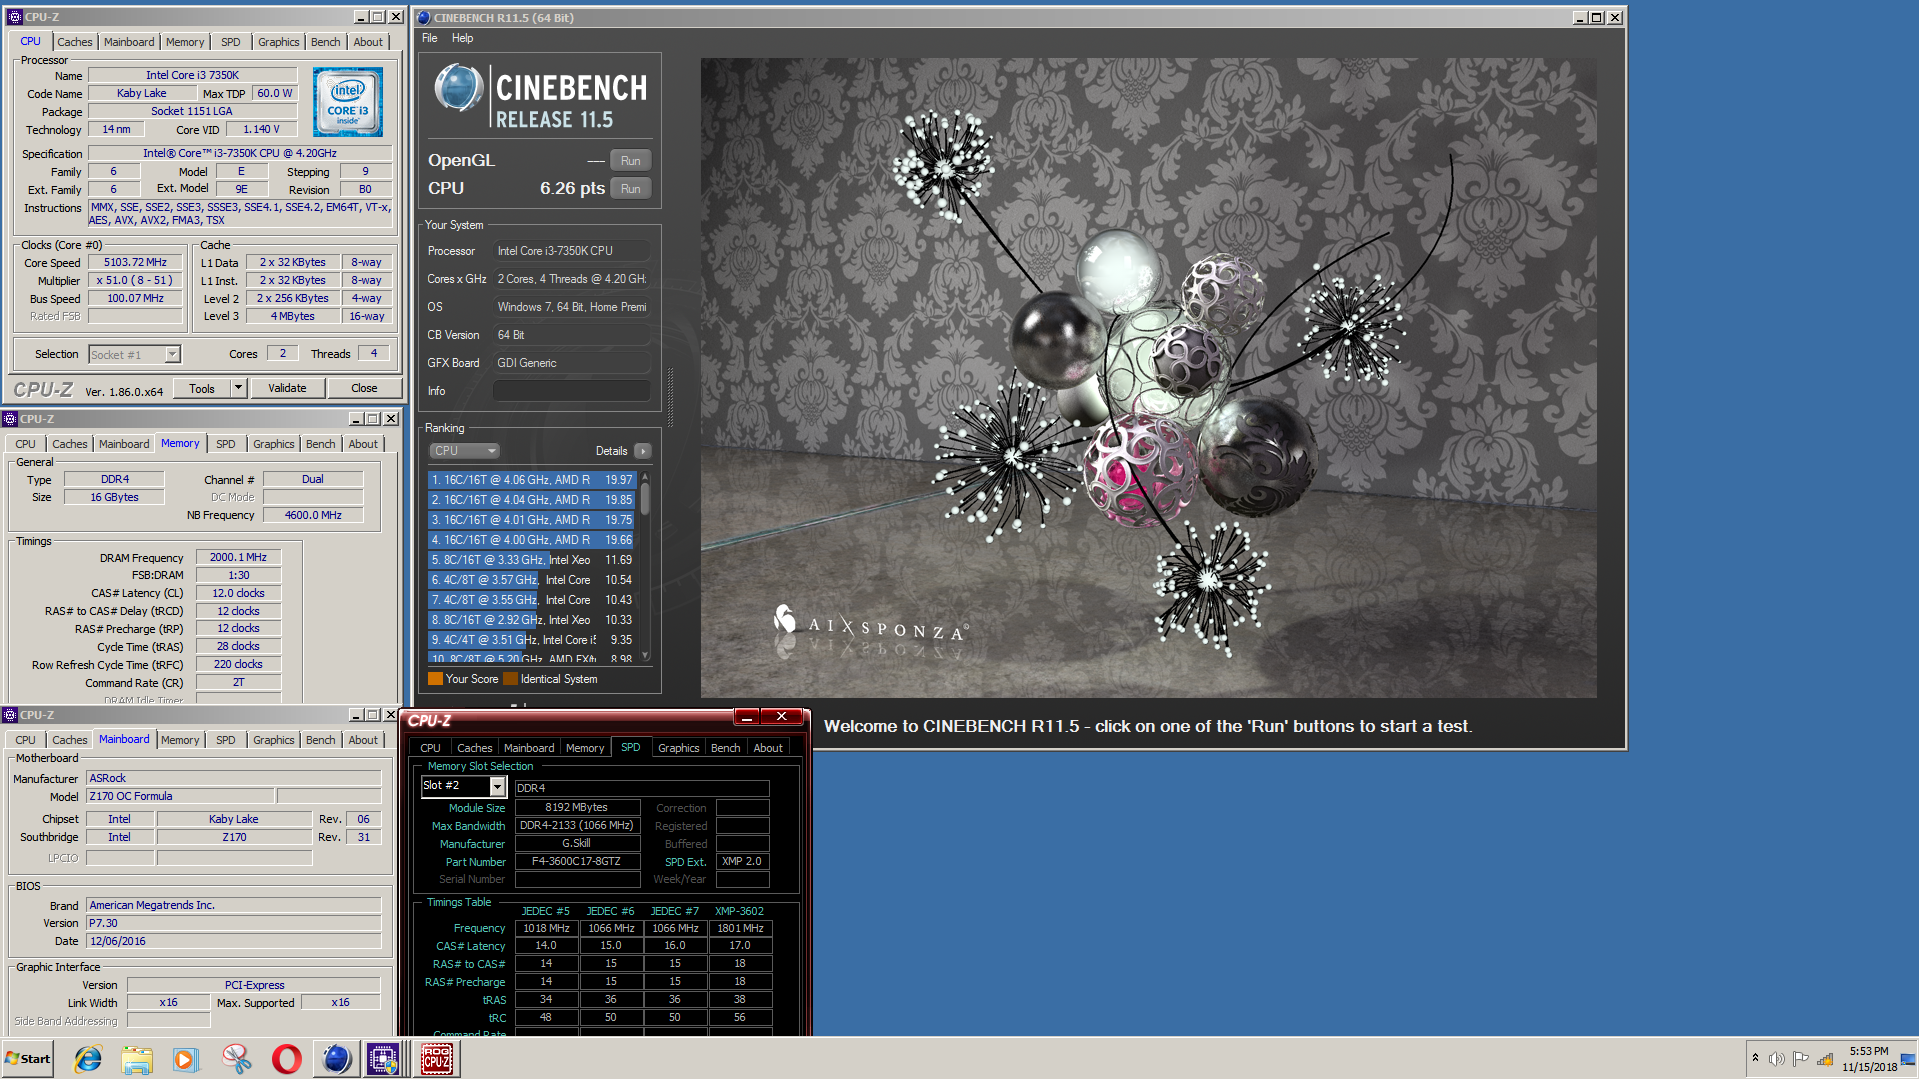Screen dimensions: 1919x1079
Task: Open the Tools dropdown arrow in CPU-Z
Action: (x=238, y=388)
